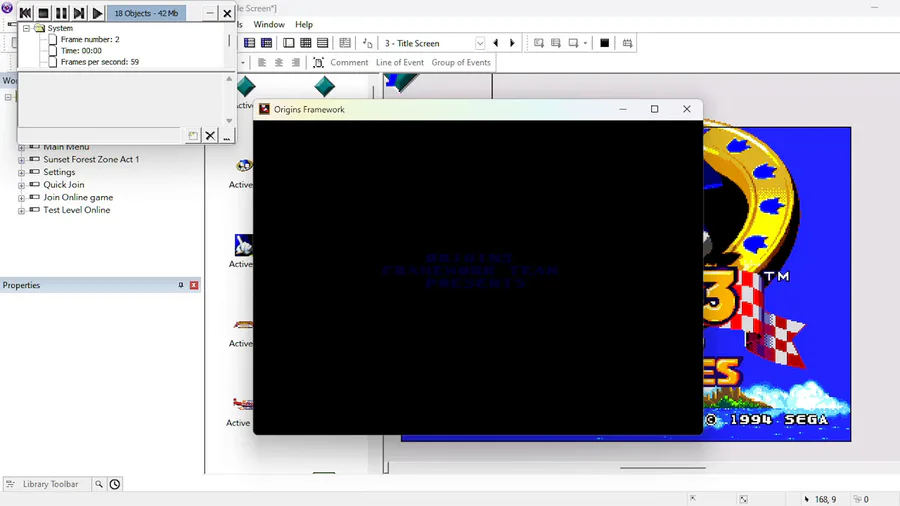Viewport: 900px width, 506px height.
Task: Click debugger delete X icon at bottom
Action: coord(210,135)
